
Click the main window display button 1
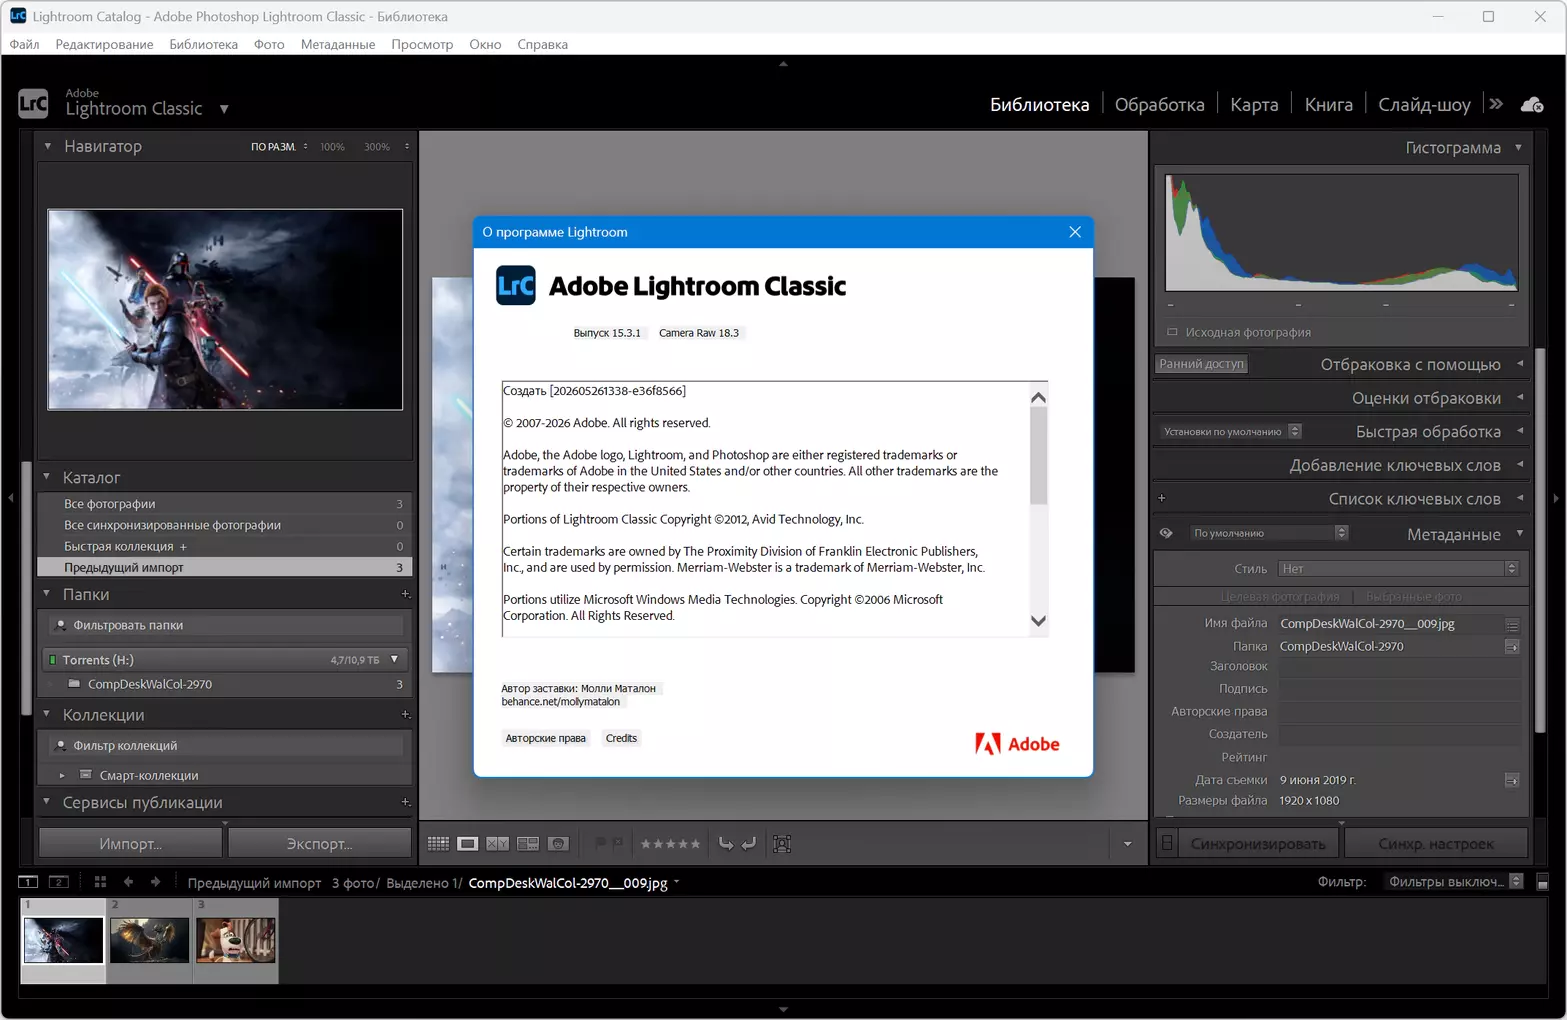(28, 882)
